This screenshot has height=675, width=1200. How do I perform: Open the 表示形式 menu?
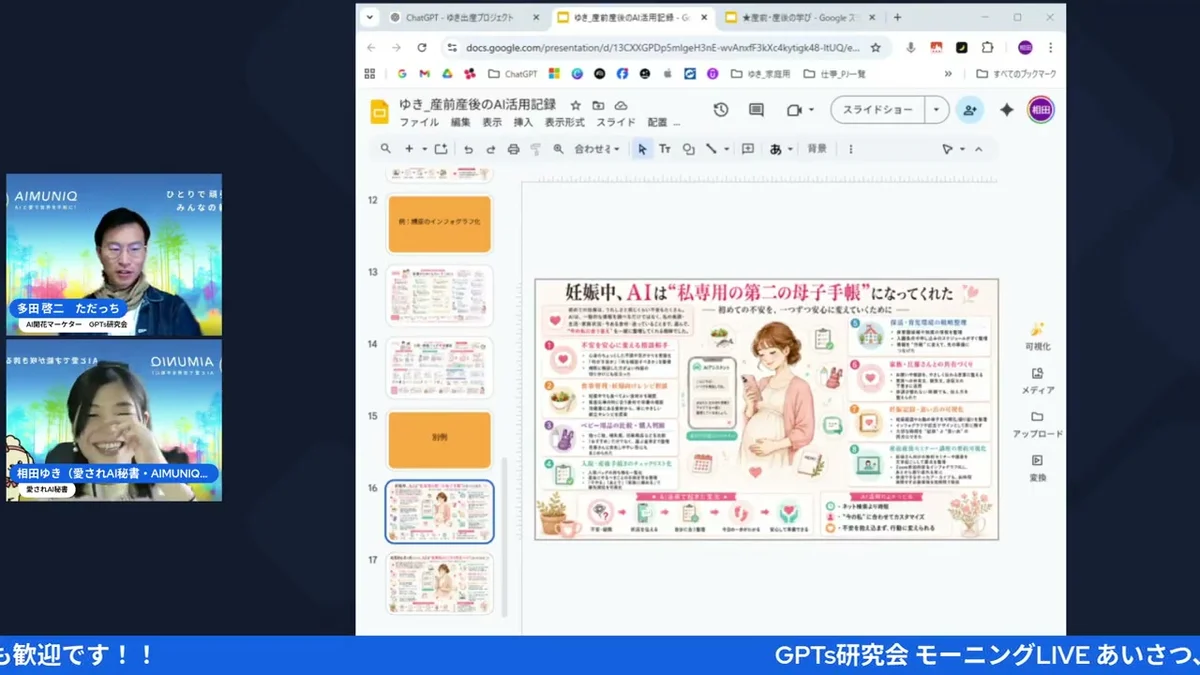[564, 123]
